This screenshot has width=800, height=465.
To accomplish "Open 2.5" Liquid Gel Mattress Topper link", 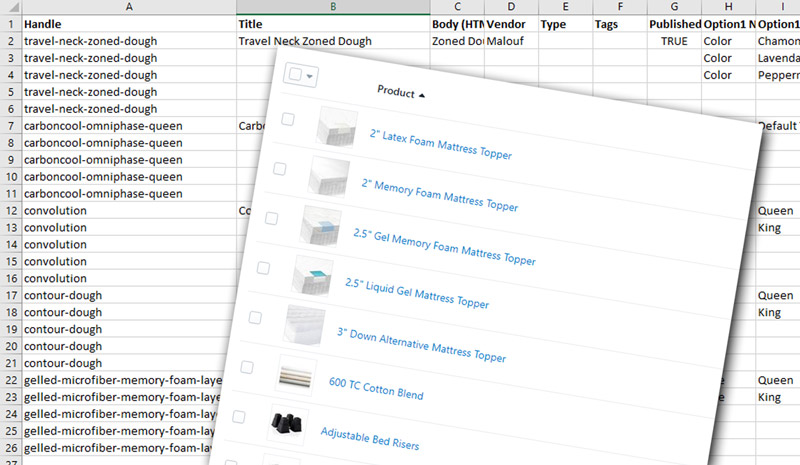I will pyautogui.click(x=417, y=293).
